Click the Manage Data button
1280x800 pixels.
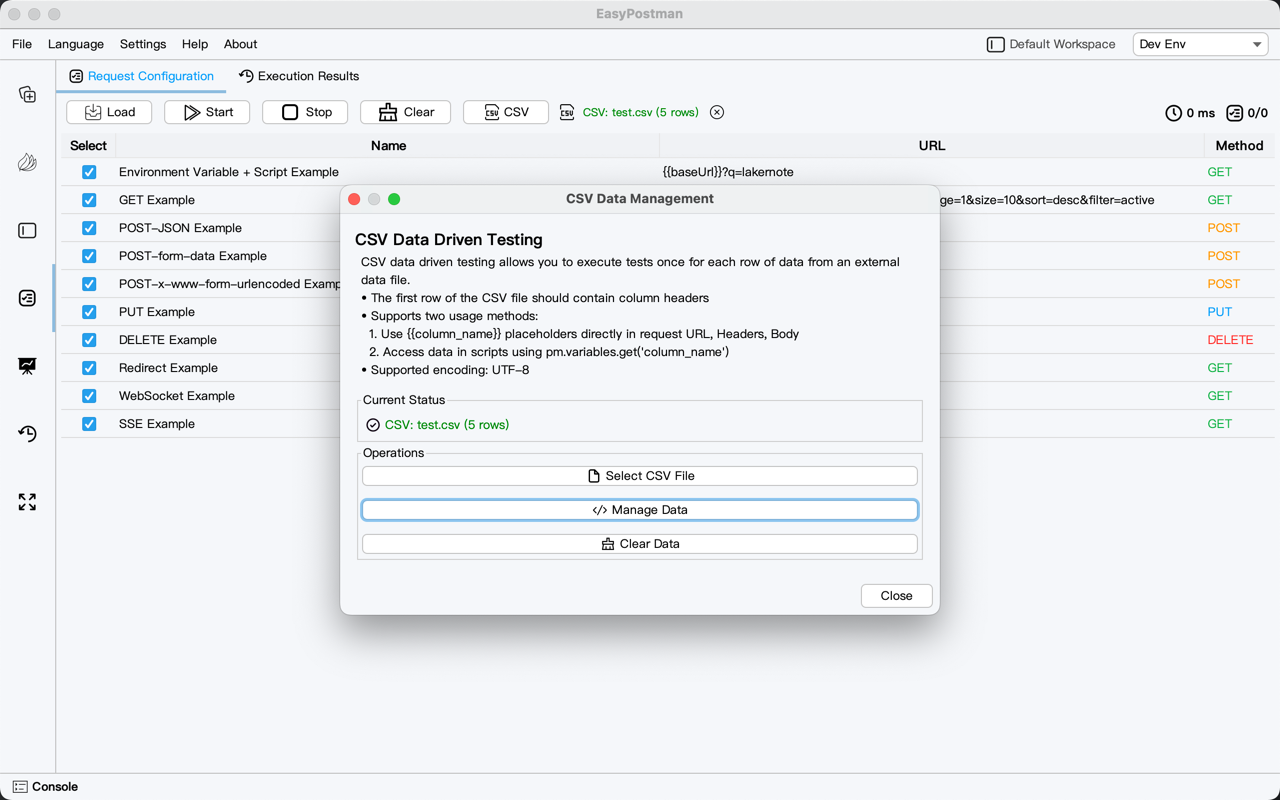[640, 510]
